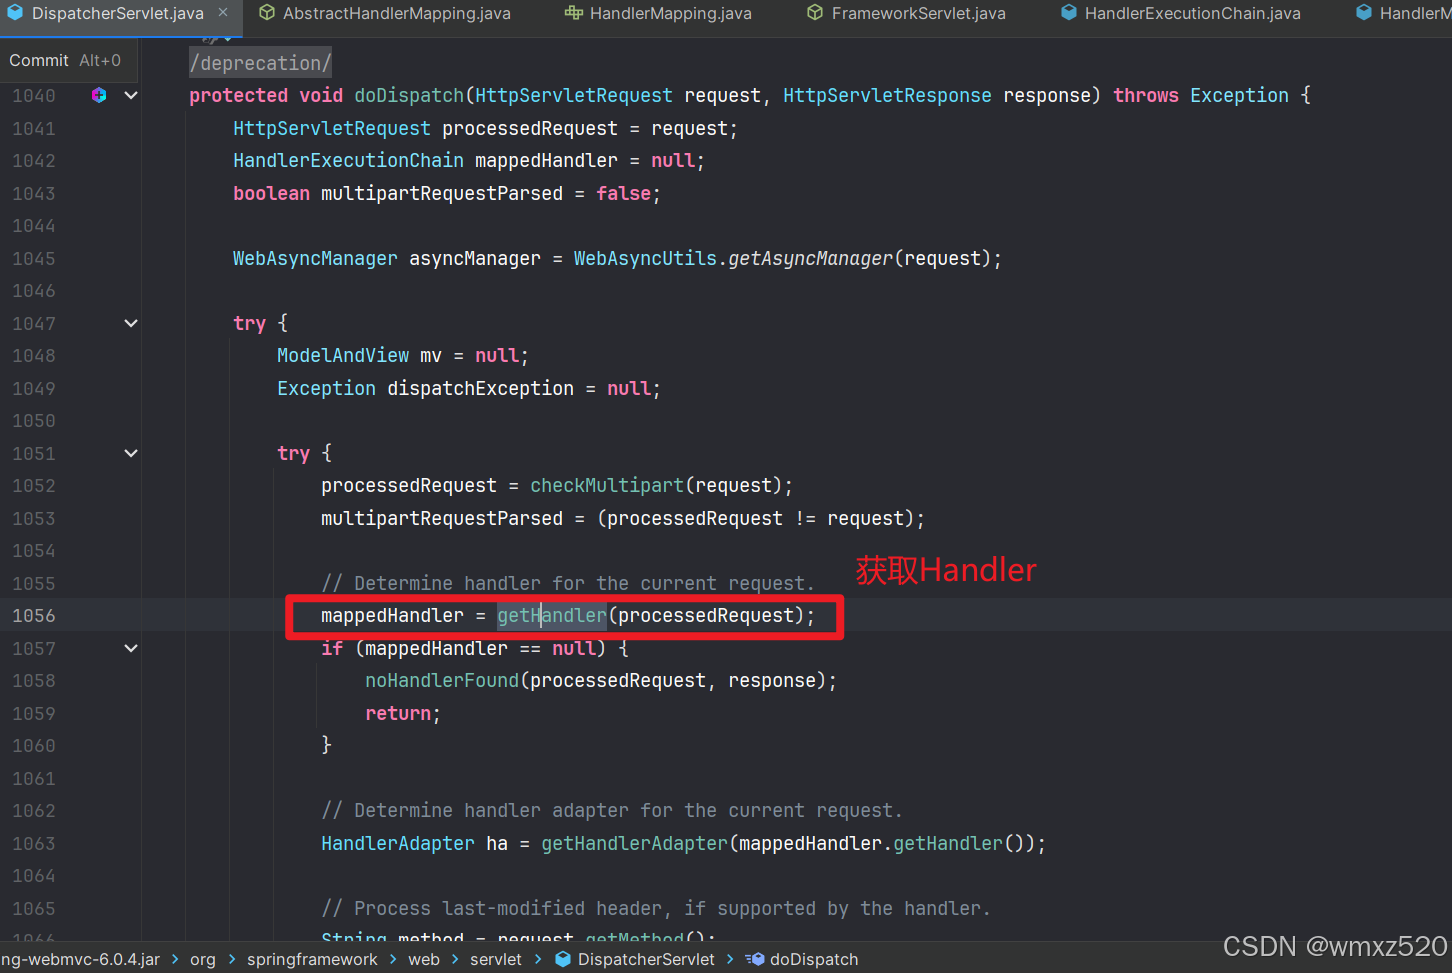Click doDispatch method in breadcrumb bar
Image resolution: width=1452 pixels, height=973 pixels.
814,959
